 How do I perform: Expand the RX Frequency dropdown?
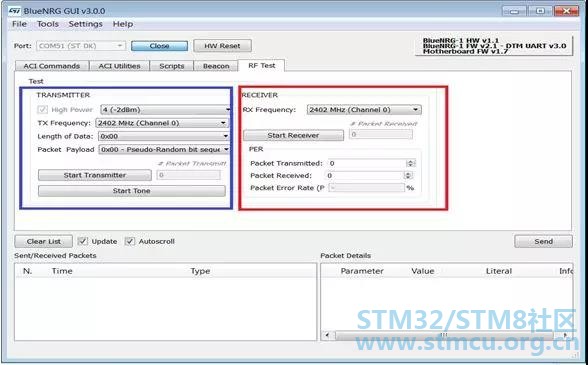pos(364,110)
